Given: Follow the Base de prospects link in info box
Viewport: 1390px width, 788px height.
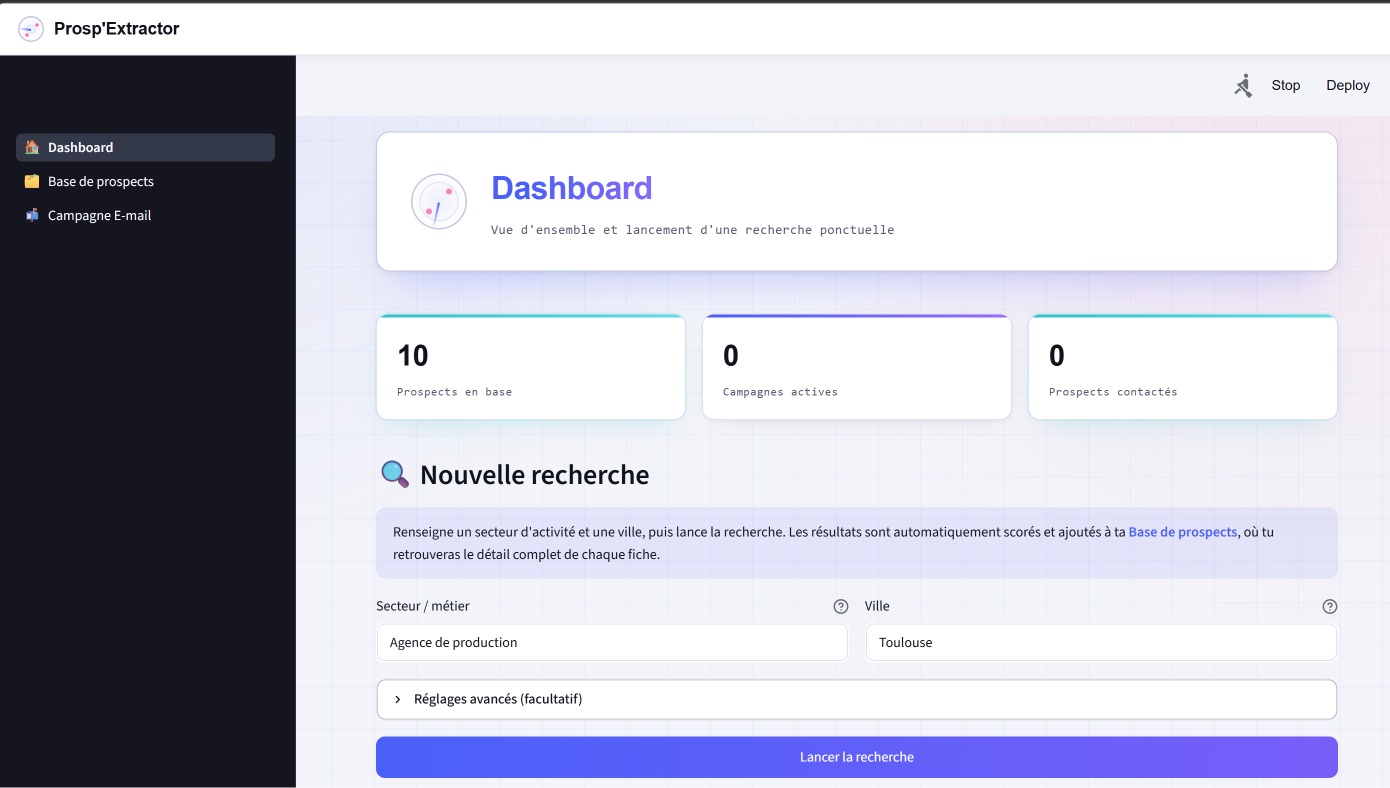Looking at the screenshot, I should [x=1183, y=532].
